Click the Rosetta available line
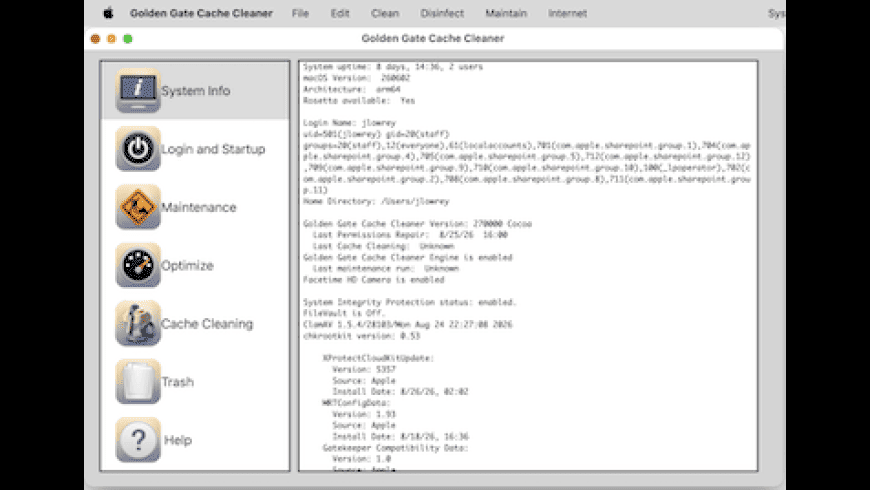The width and height of the screenshot is (870, 490). pos(359,100)
